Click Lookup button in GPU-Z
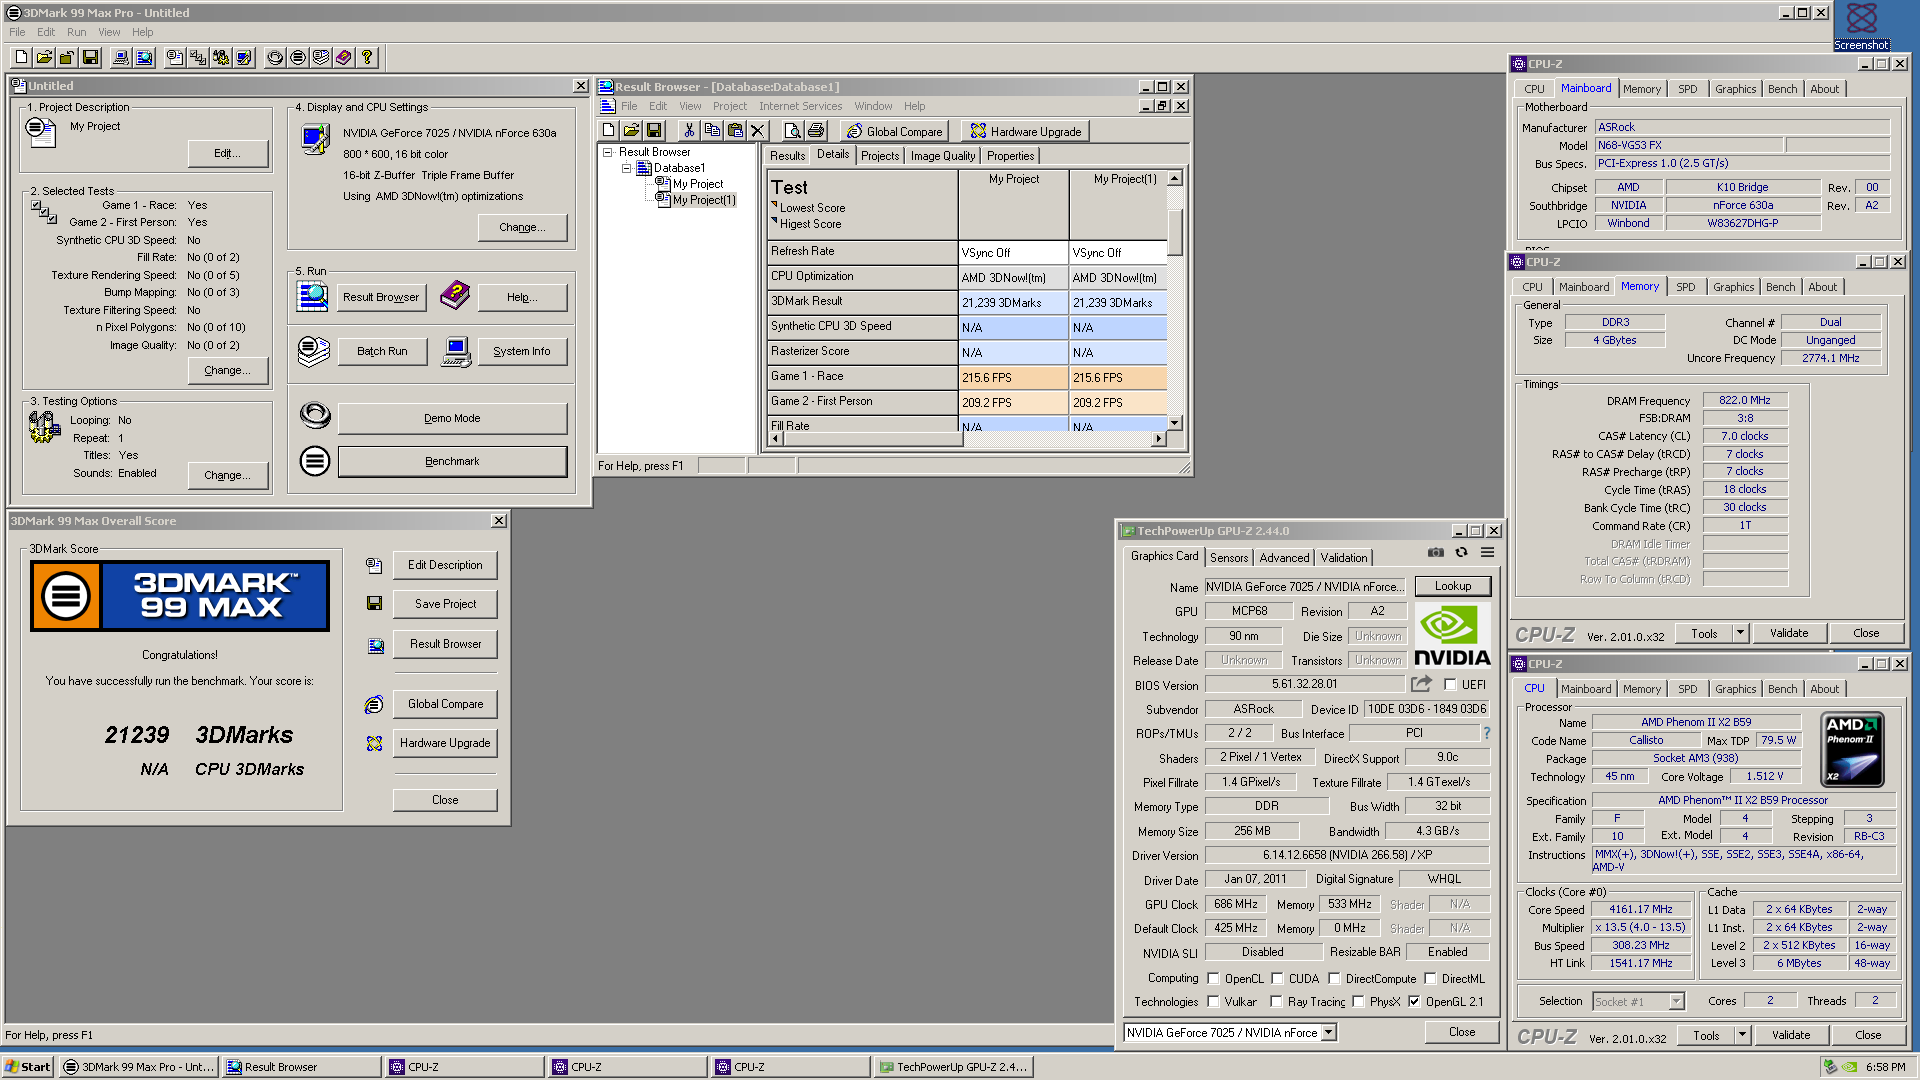This screenshot has height=1080, width=1920. [x=1452, y=586]
